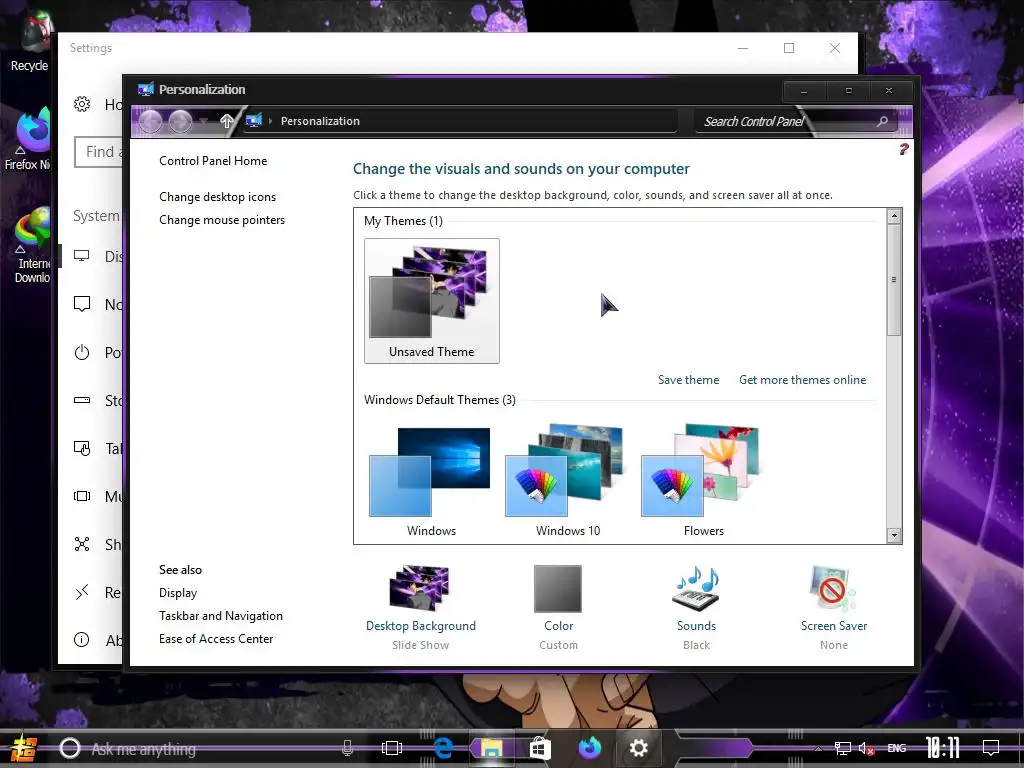Open Display under See also

[x=178, y=593]
